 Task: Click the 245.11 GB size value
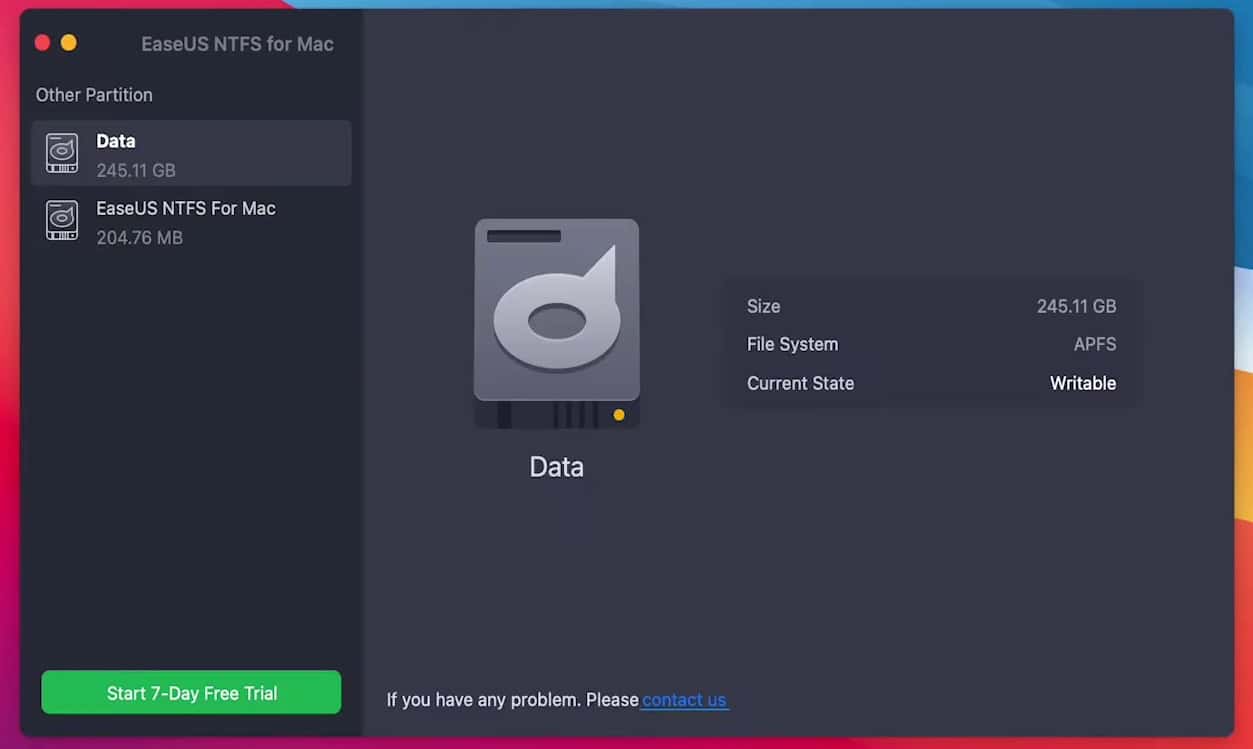[x=1076, y=306]
